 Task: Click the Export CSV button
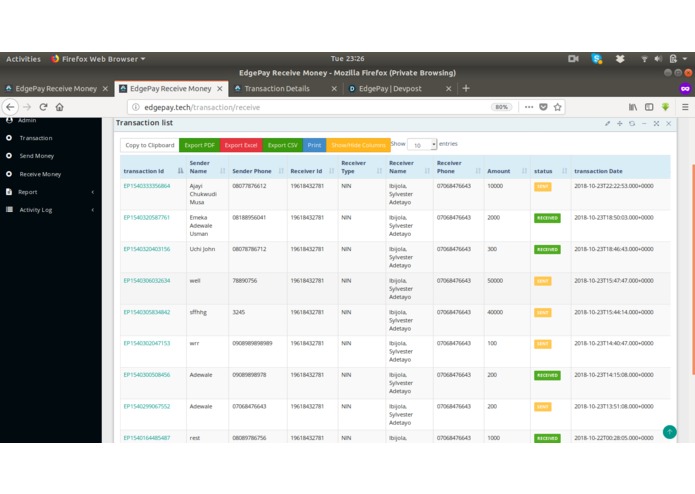click(x=282, y=145)
